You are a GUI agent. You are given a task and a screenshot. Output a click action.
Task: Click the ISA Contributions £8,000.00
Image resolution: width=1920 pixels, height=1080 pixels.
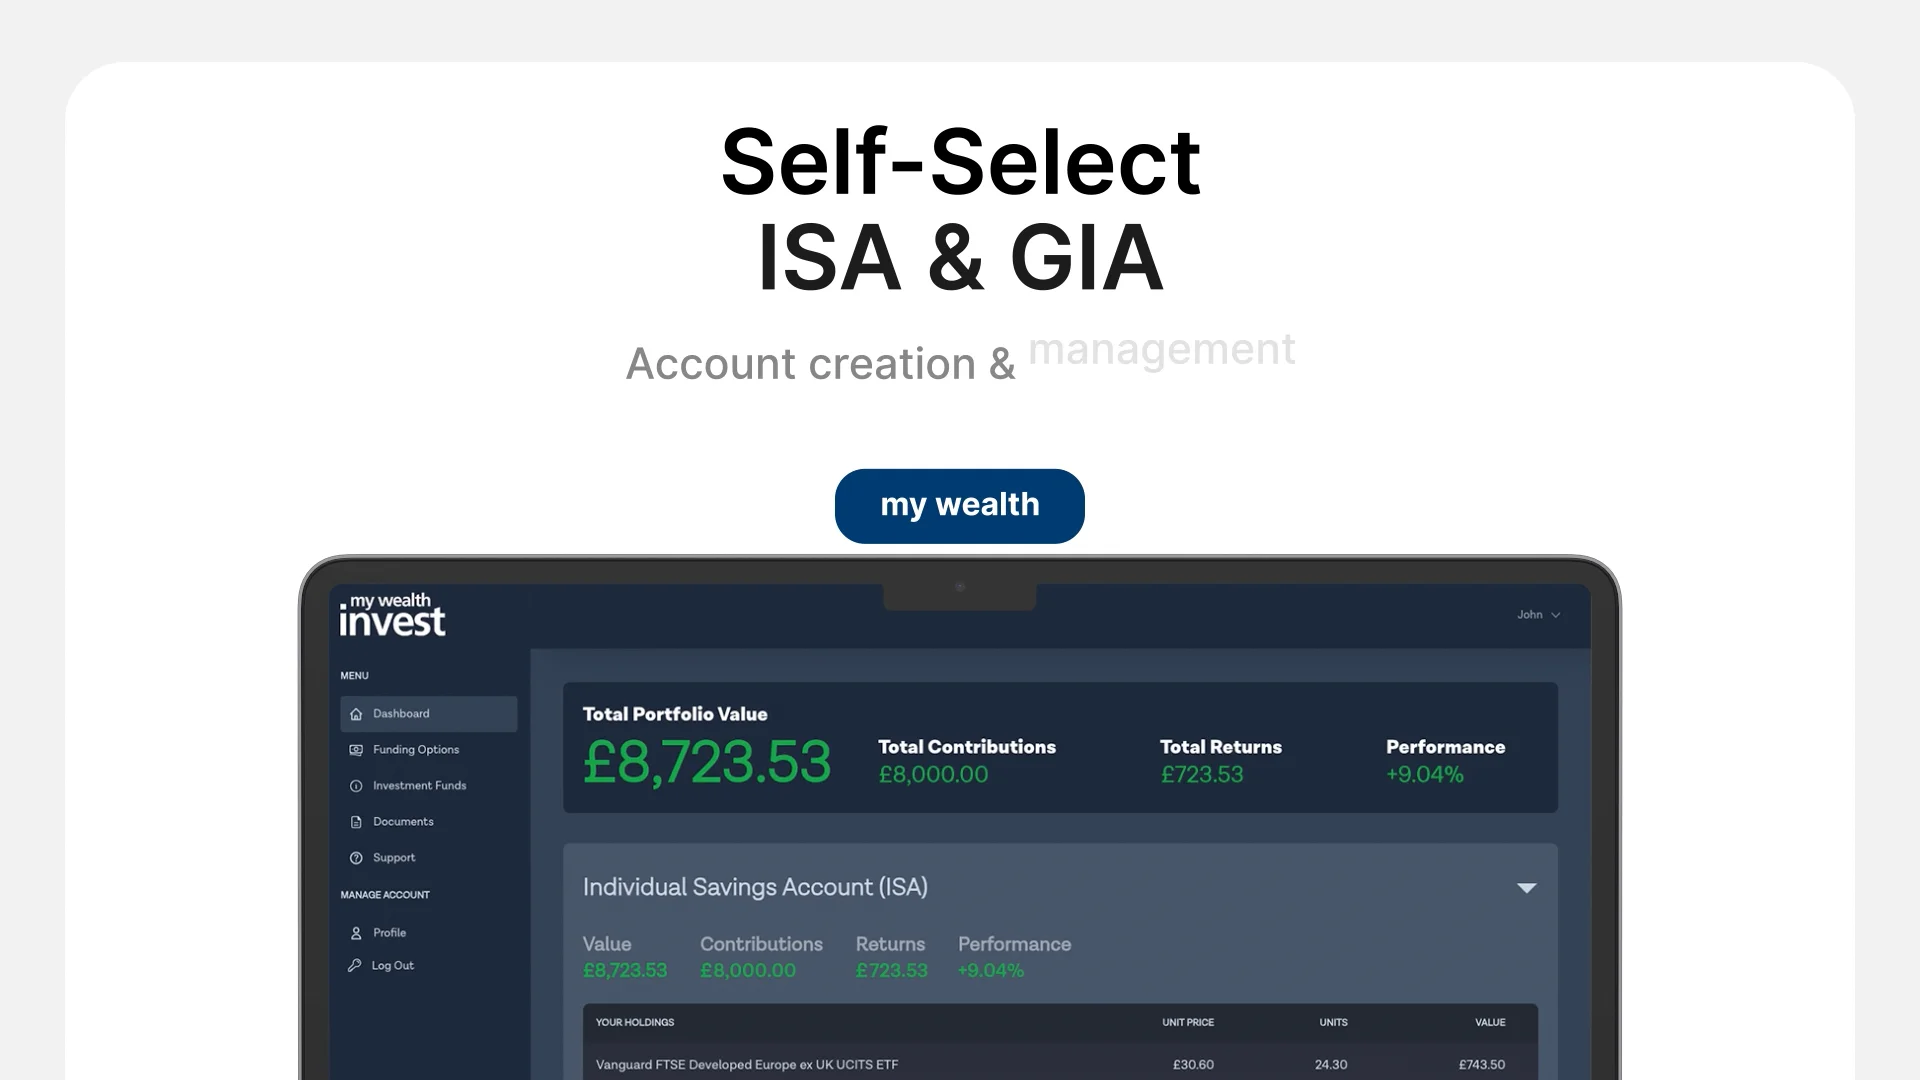click(748, 971)
